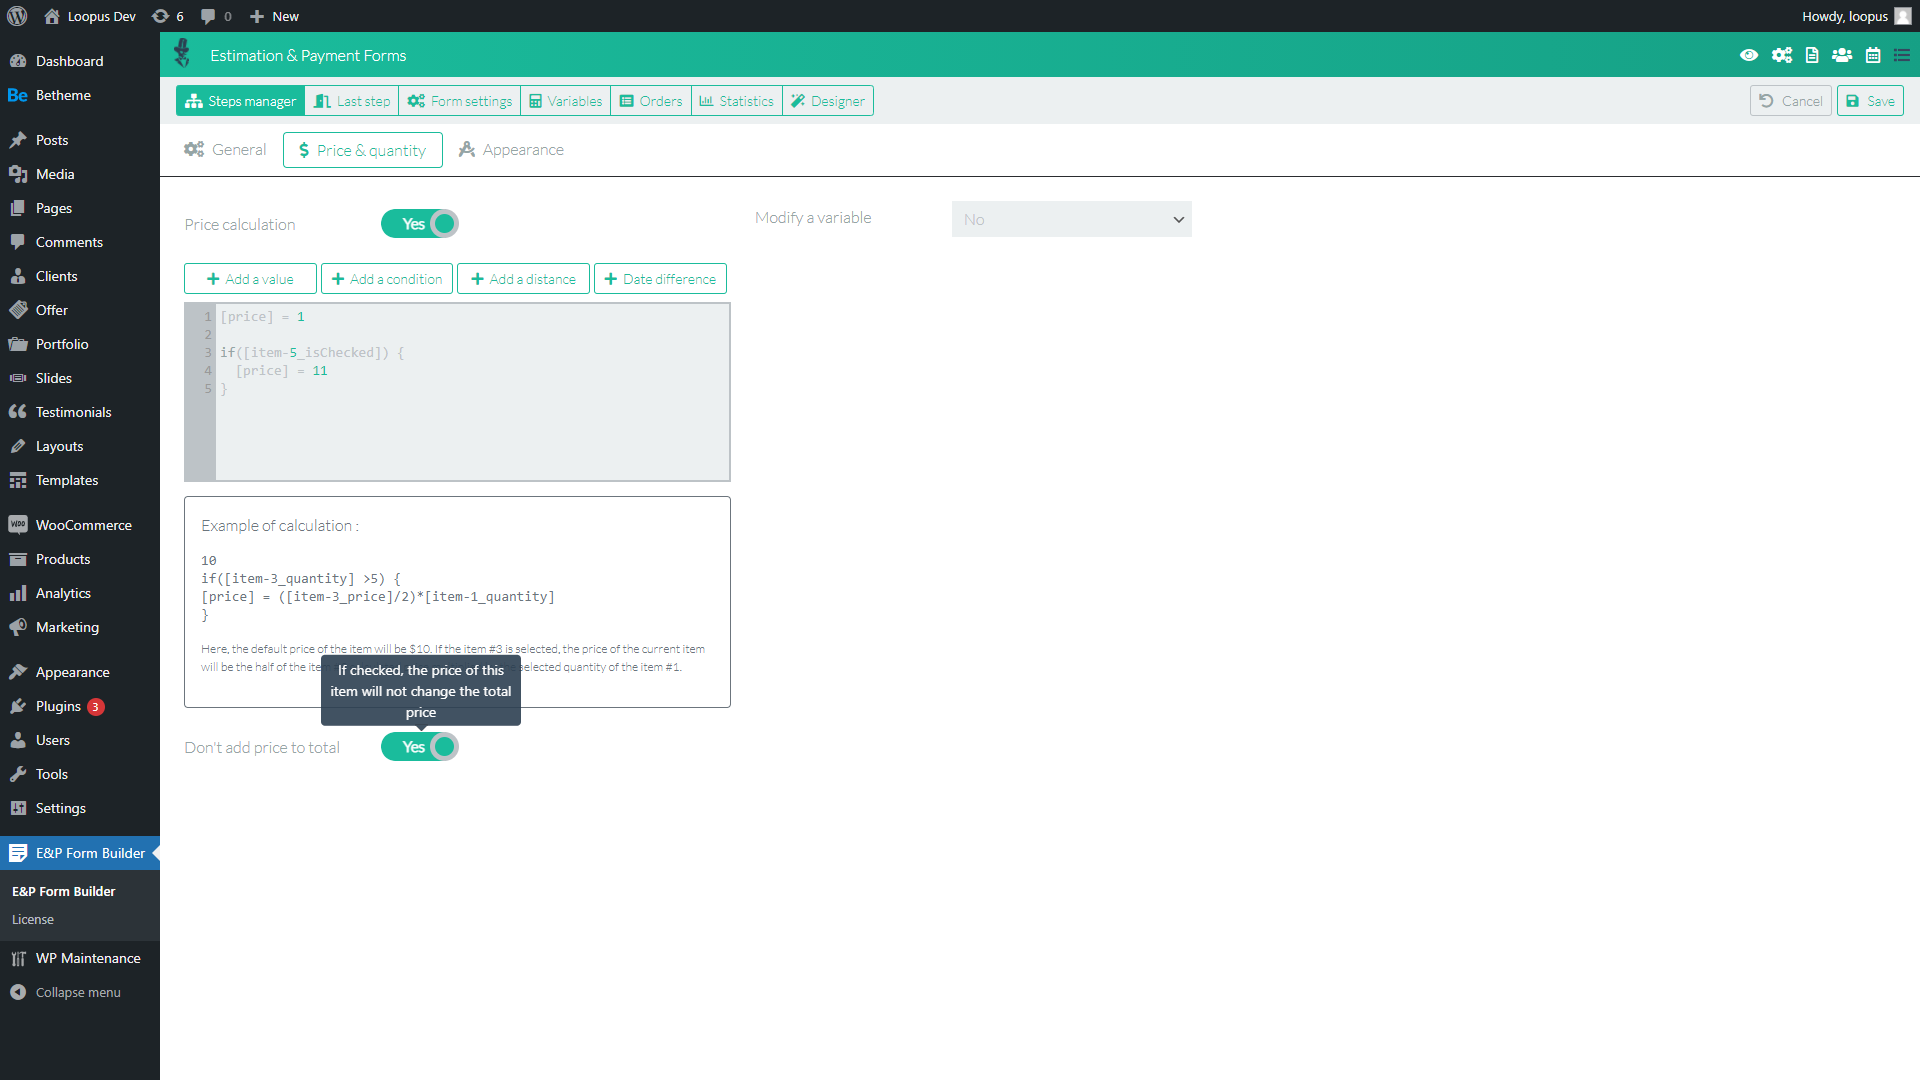Viewport: 1920px width, 1080px height.
Task: Disable the Don't add price to total switch
Action: (420, 747)
